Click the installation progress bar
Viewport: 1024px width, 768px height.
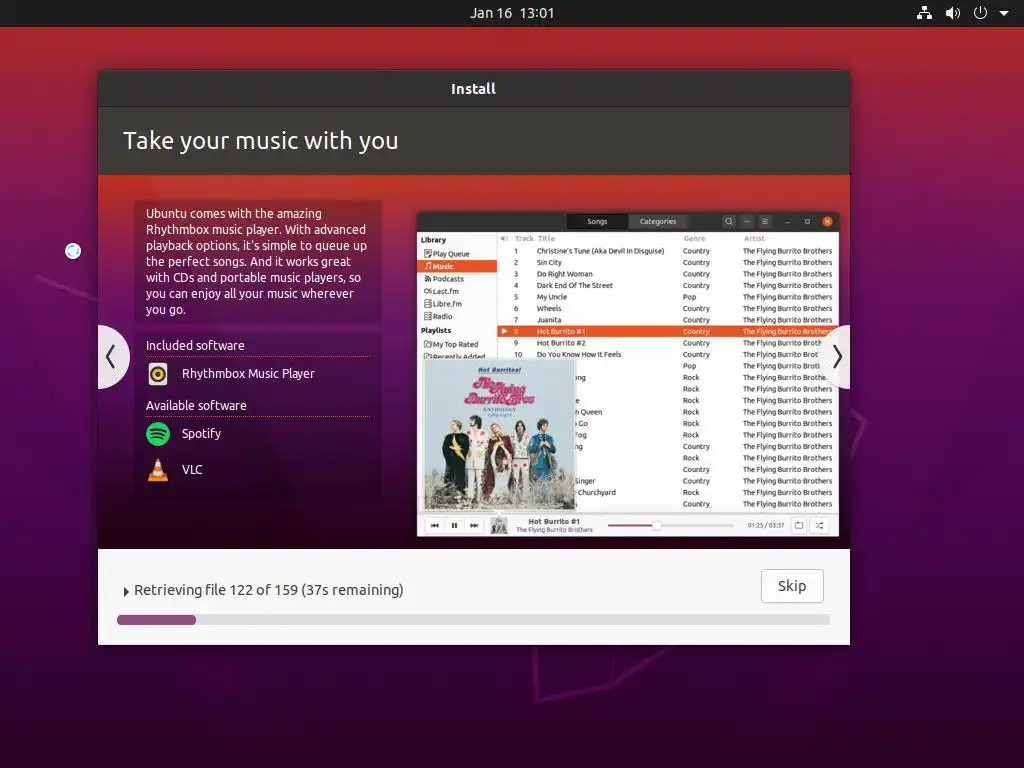click(x=473, y=620)
